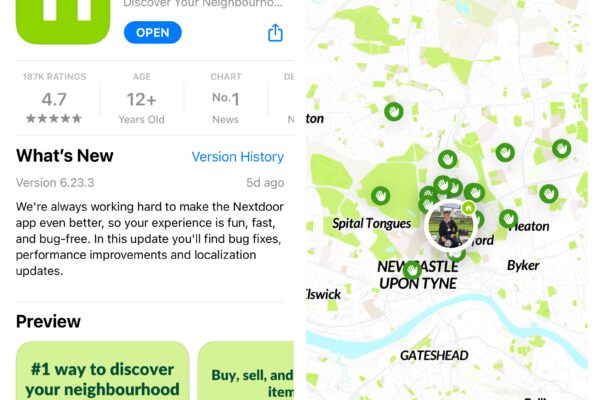600x400 pixels.
Task: Tap the blue OPEN button
Action: [x=153, y=33]
